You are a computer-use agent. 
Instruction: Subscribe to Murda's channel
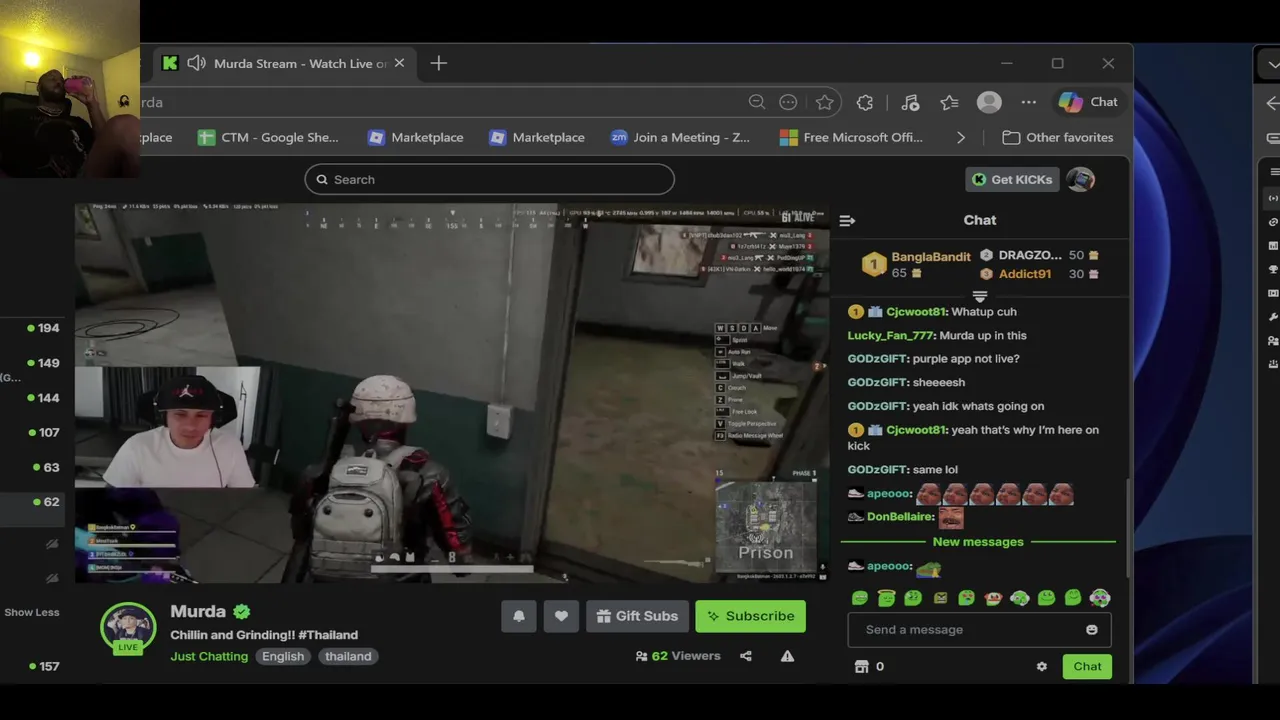coord(750,616)
